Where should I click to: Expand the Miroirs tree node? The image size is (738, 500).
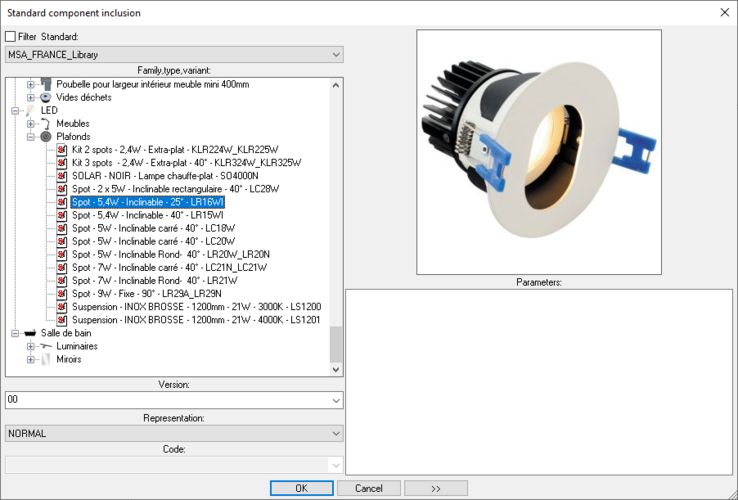click(31, 359)
